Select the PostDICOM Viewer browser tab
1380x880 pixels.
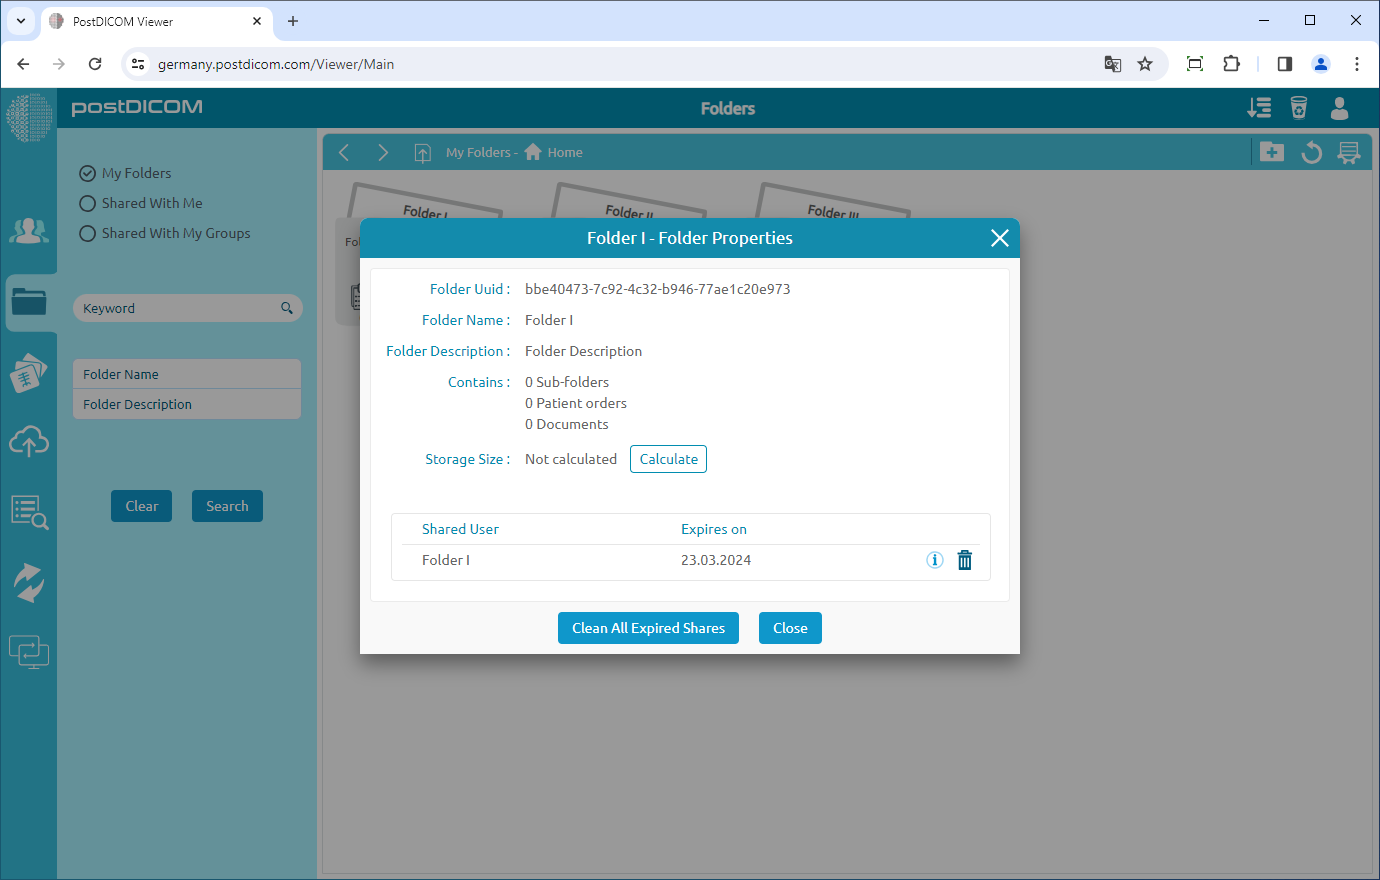coord(150,21)
